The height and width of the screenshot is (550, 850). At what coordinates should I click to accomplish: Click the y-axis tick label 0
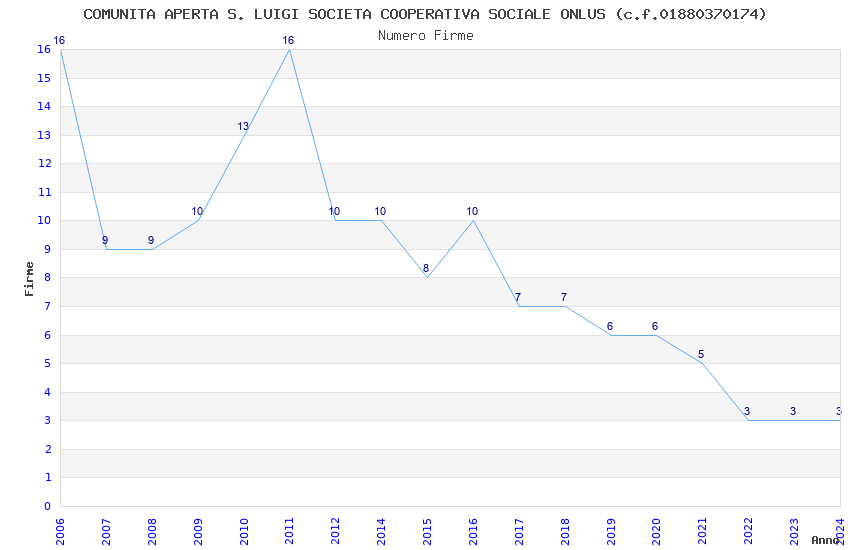[x=48, y=506]
